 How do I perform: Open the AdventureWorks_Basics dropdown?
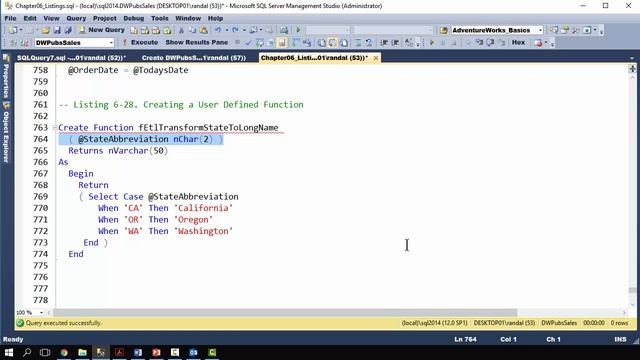540,30
